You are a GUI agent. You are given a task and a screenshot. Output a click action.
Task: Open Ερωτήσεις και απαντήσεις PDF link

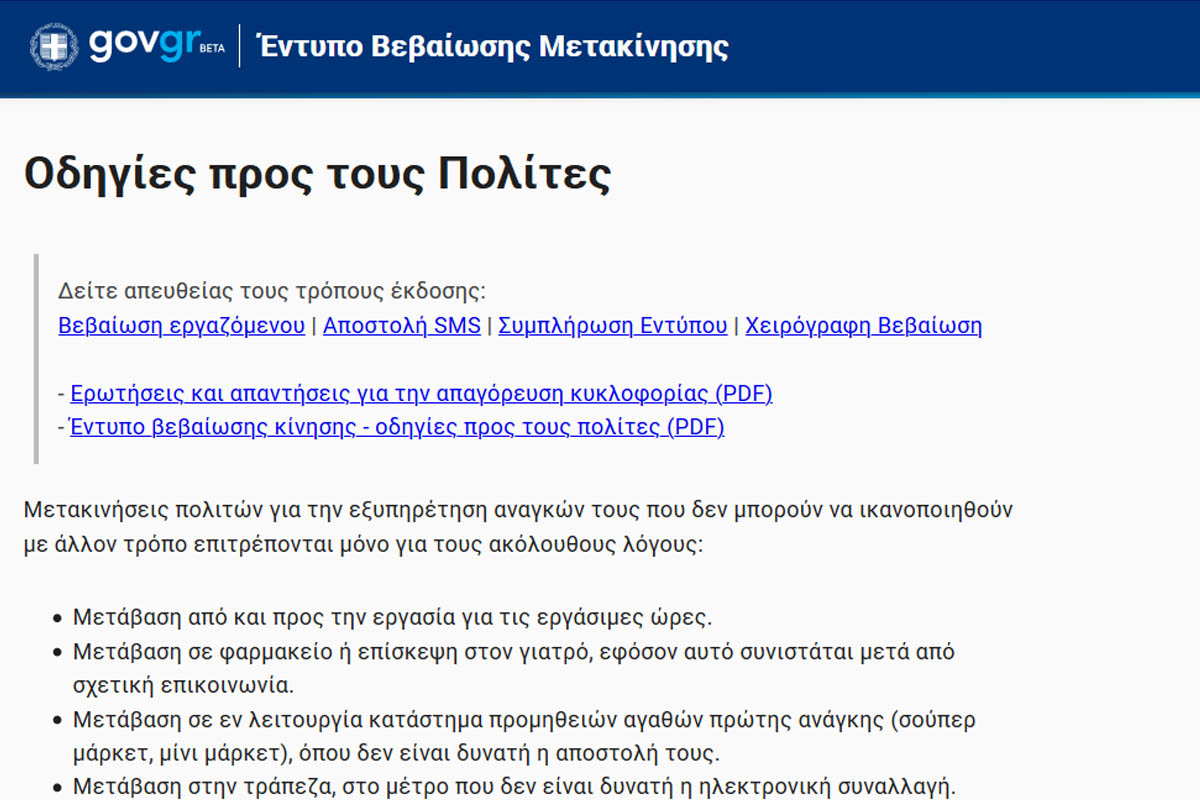(421, 393)
